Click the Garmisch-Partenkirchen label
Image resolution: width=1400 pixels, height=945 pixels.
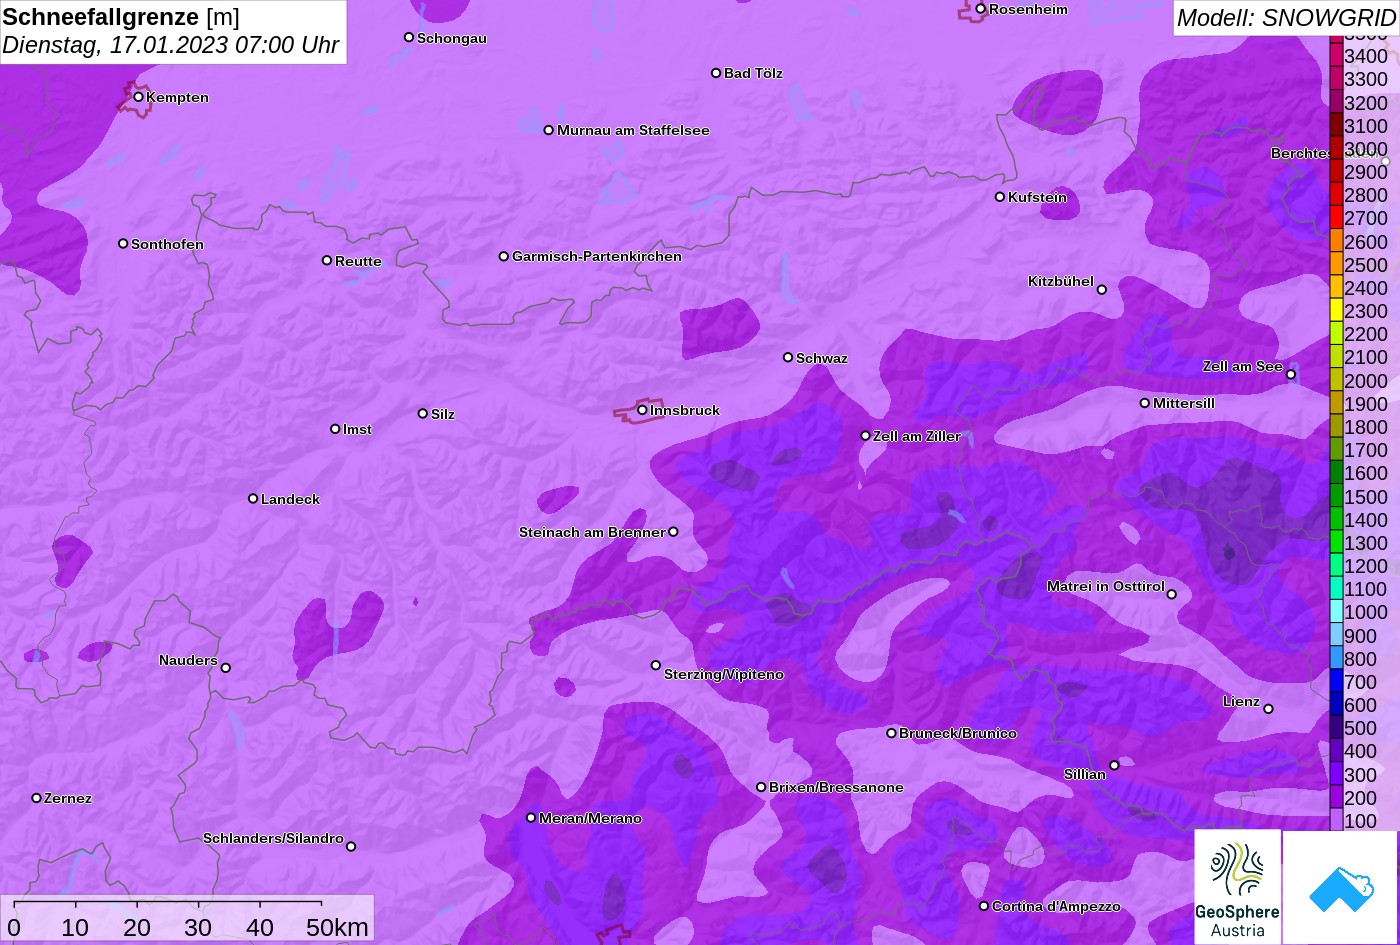click(597, 256)
